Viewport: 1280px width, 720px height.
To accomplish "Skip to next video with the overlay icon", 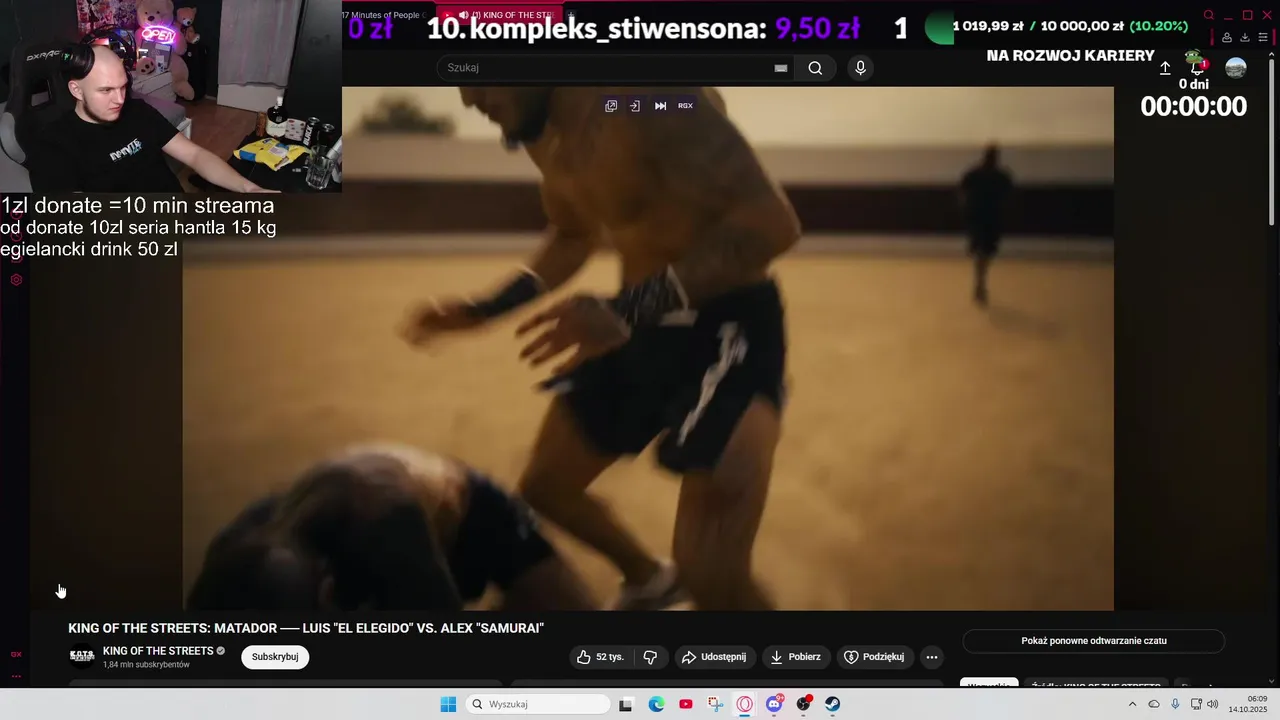I will coord(660,106).
